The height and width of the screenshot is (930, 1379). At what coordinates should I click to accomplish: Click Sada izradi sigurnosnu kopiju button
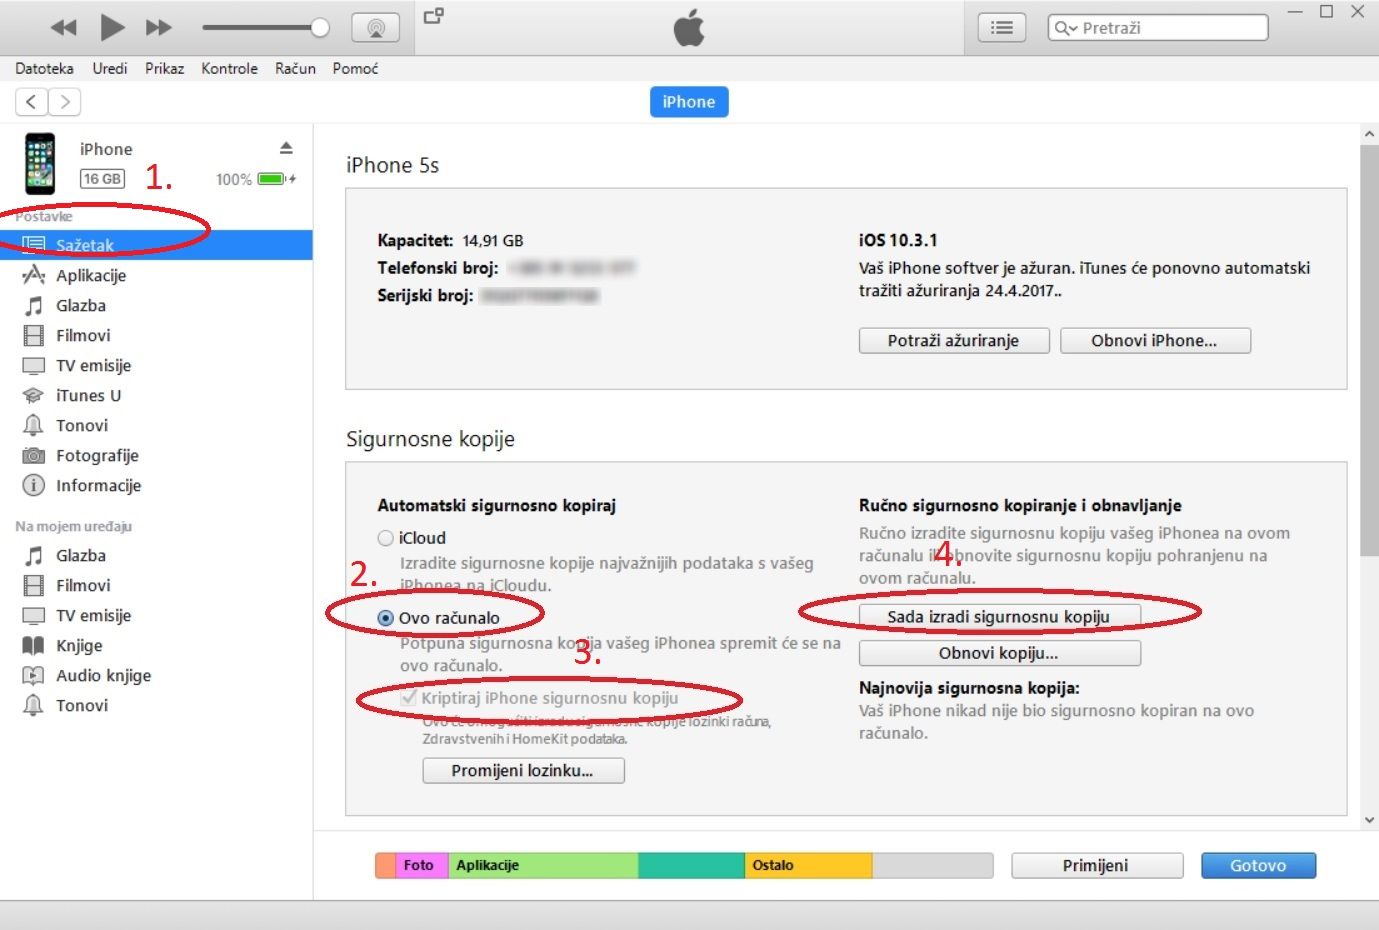point(998,617)
